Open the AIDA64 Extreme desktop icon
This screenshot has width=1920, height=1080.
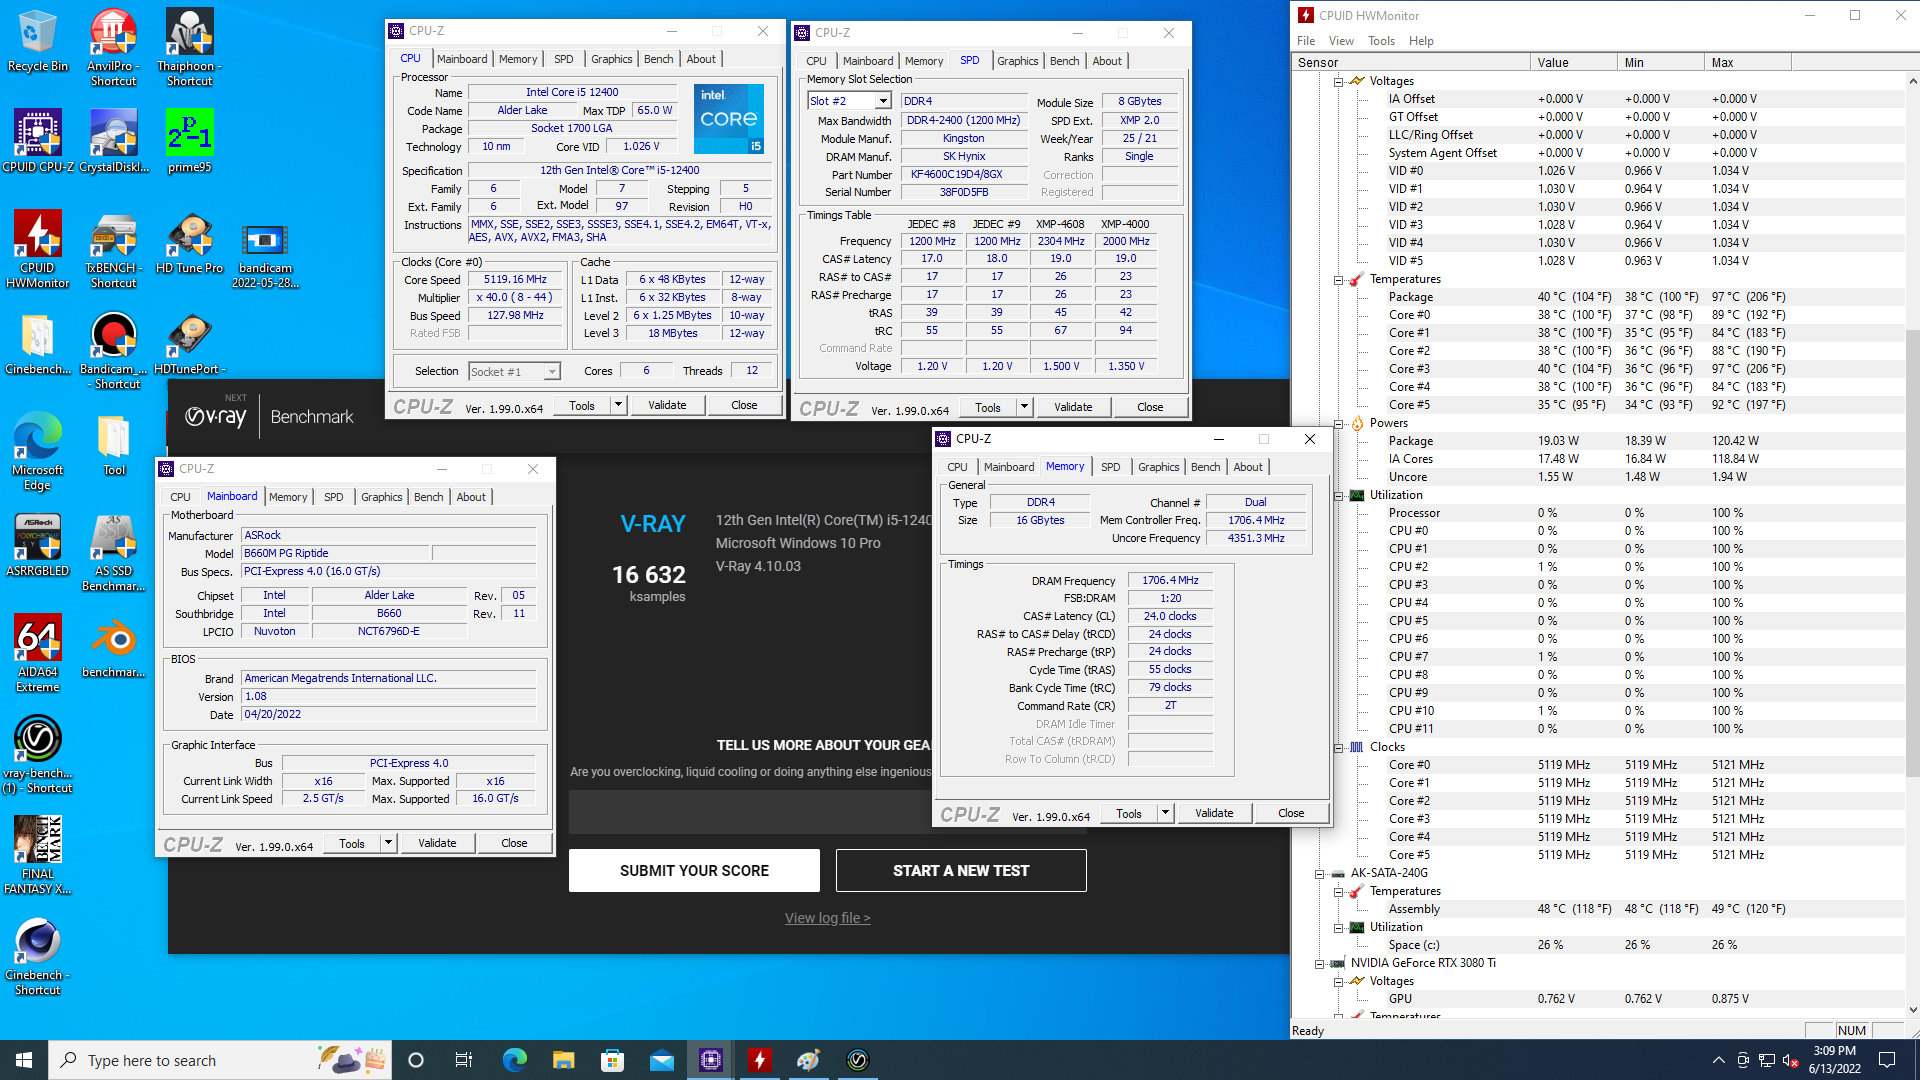37,653
